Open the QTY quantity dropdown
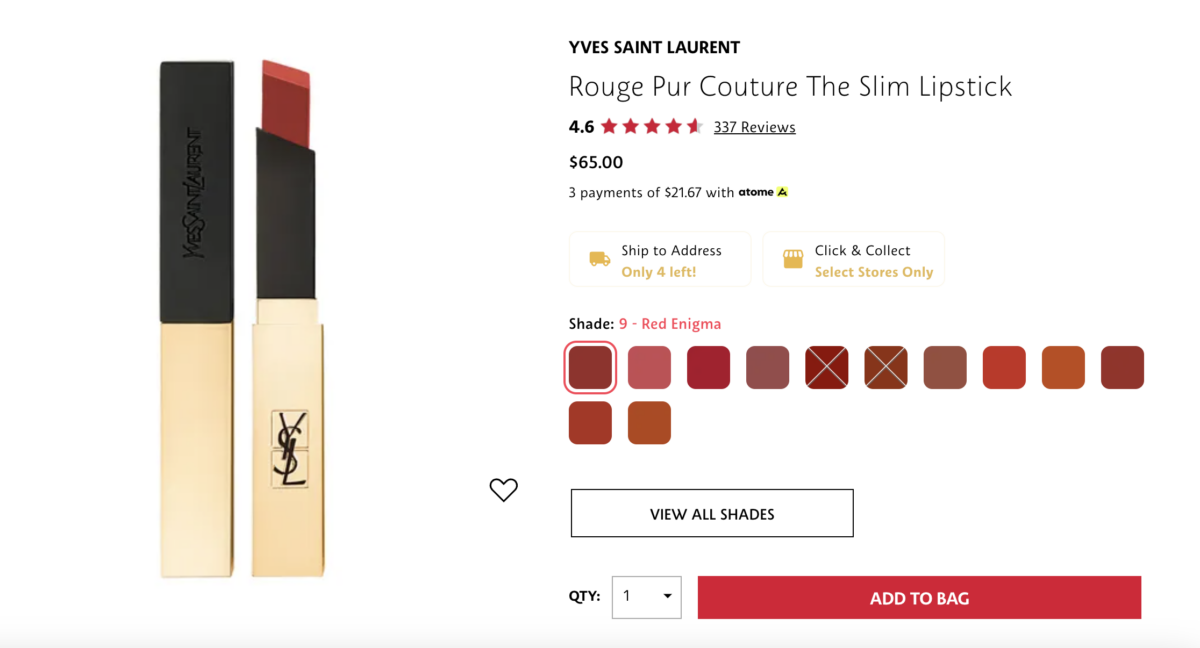Viewport: 1200px width, 648px height. pyautogui.click(x=646, y=597)
